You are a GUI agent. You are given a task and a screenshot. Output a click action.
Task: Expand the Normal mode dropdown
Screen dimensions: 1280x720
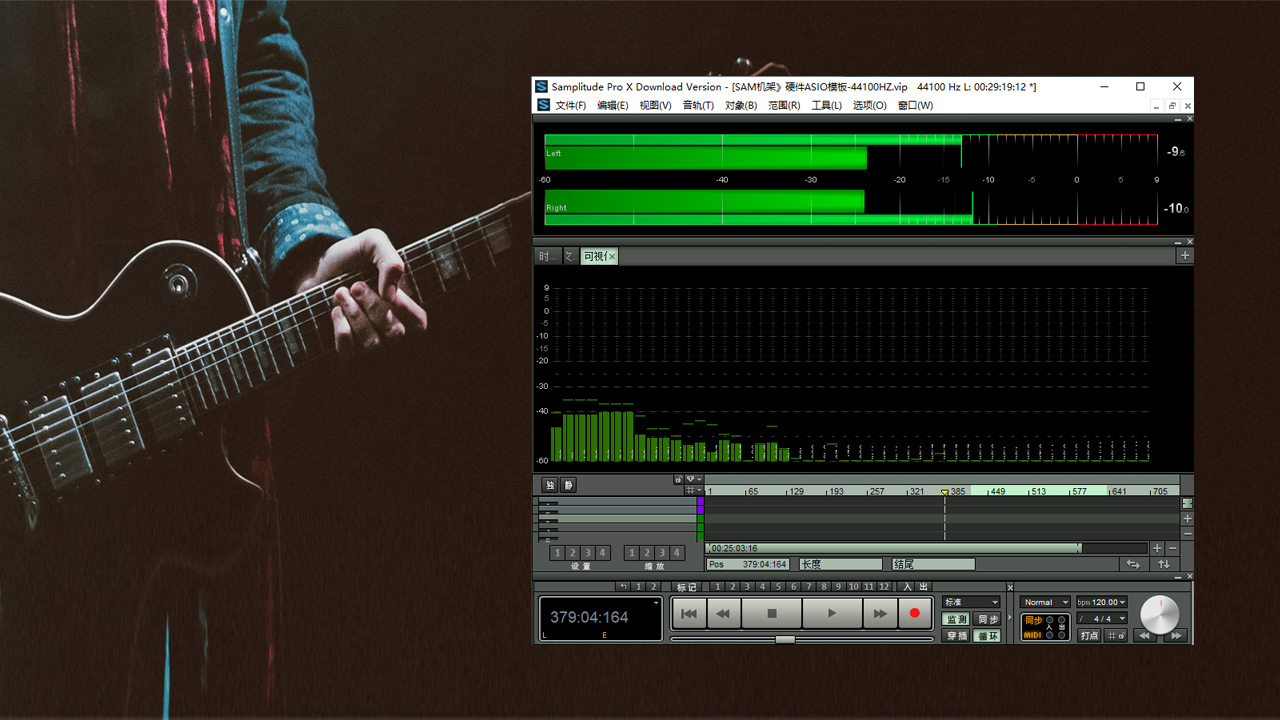pos(1045,602)
